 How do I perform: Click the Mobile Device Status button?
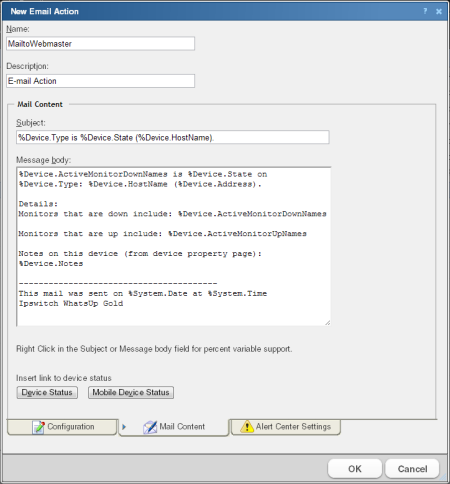tap(131, 392)
